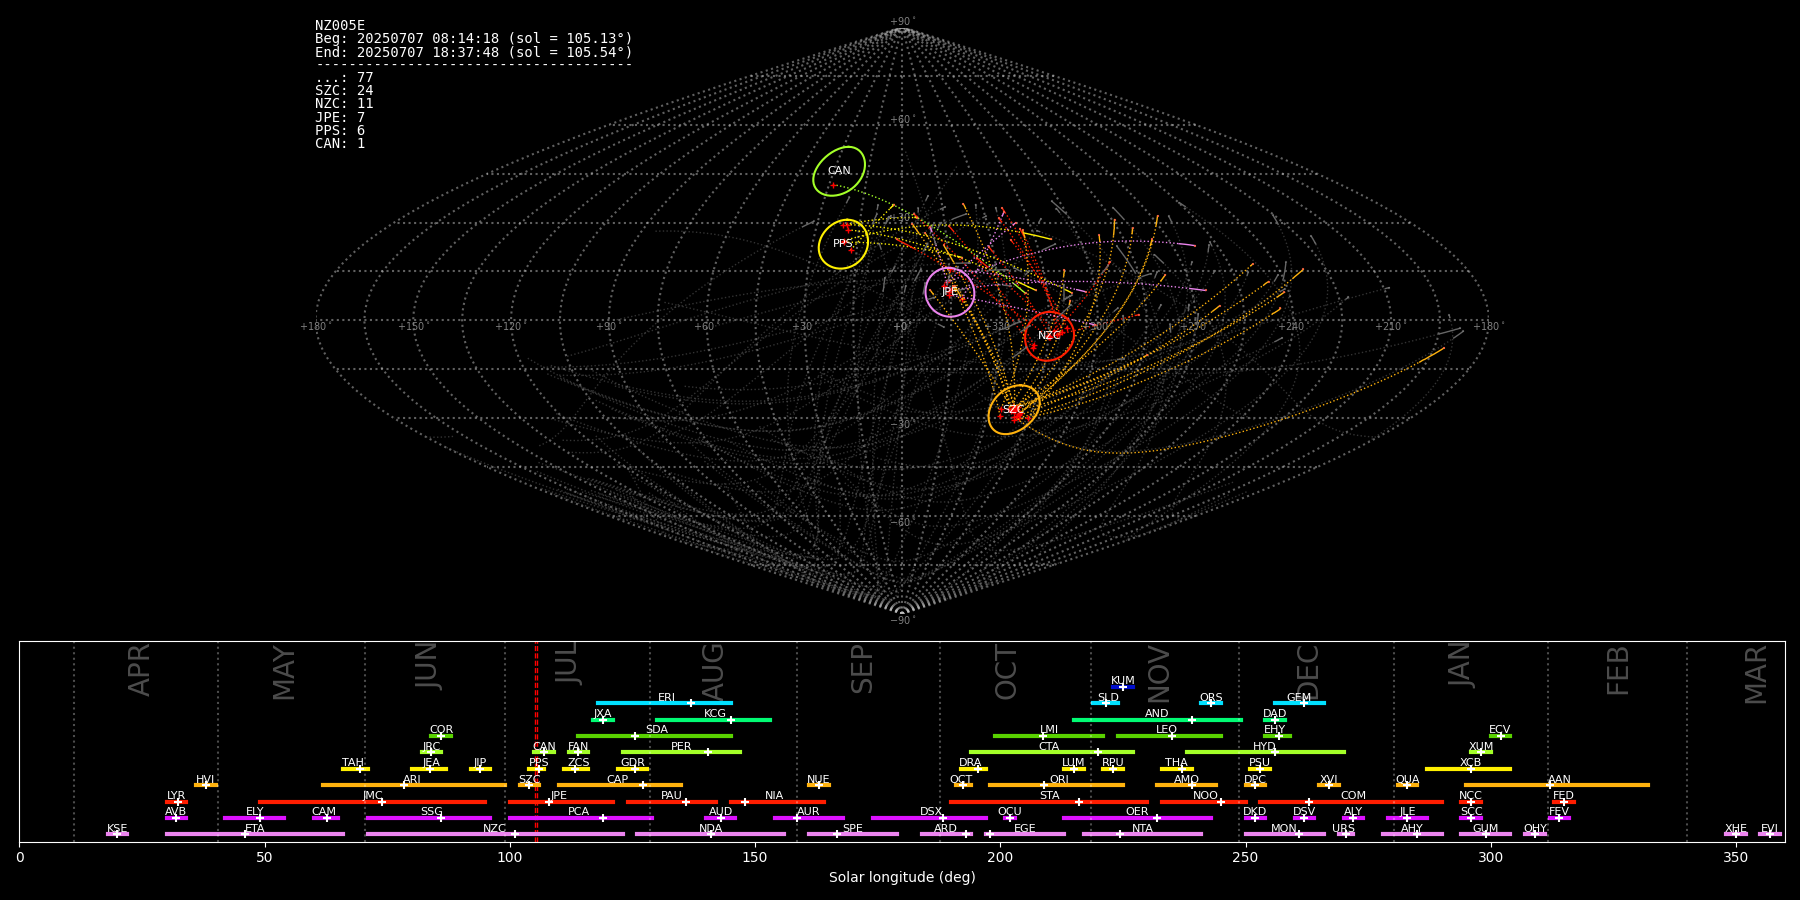Screen dimensions: 1800x900
Task: Click the station name NZ005E text
Action: [x=340, y=26]
